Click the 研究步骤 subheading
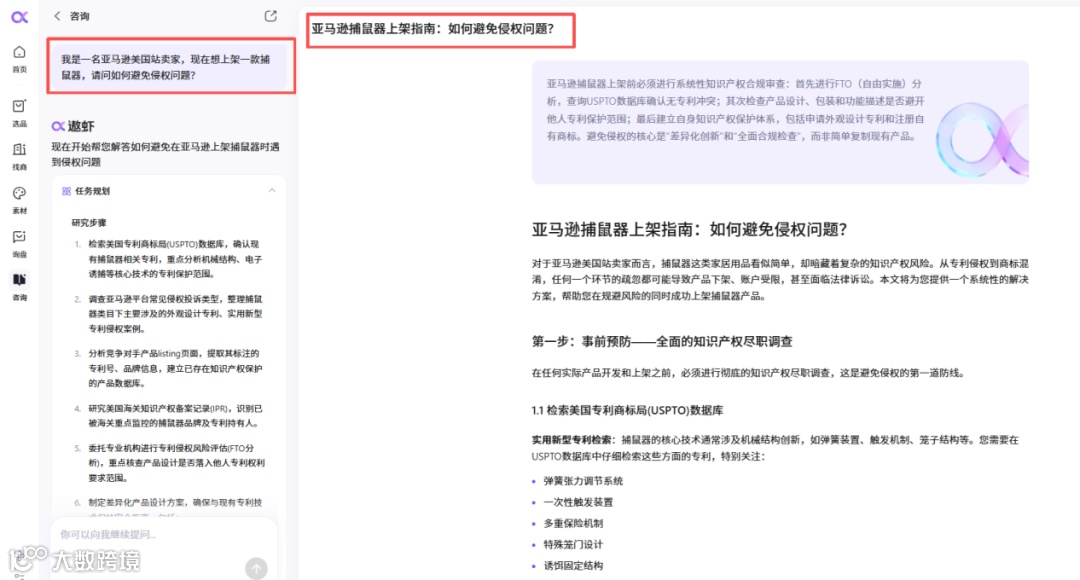The image size is (1080, 580). tap(89, 222)
